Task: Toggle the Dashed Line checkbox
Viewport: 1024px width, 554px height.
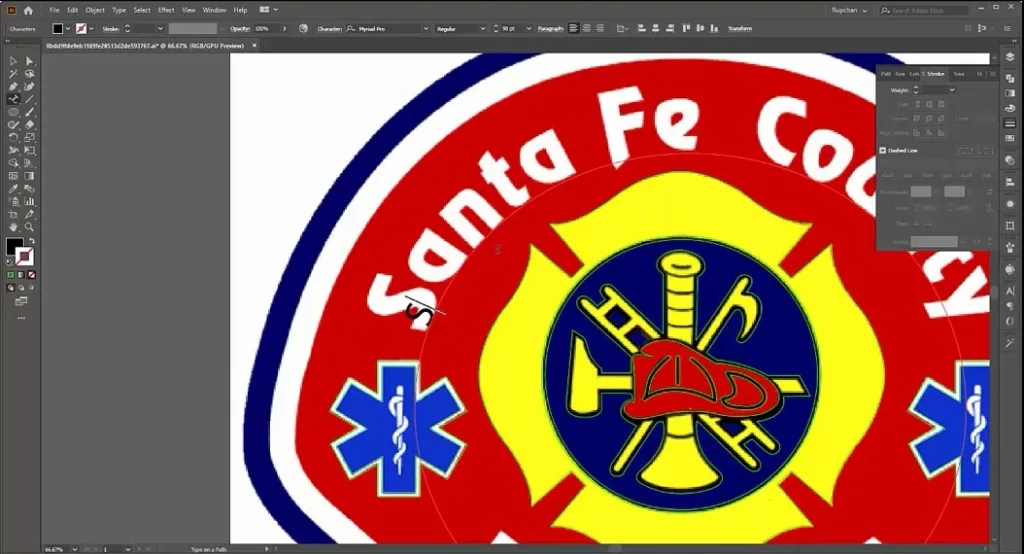Action: point(883,150)
